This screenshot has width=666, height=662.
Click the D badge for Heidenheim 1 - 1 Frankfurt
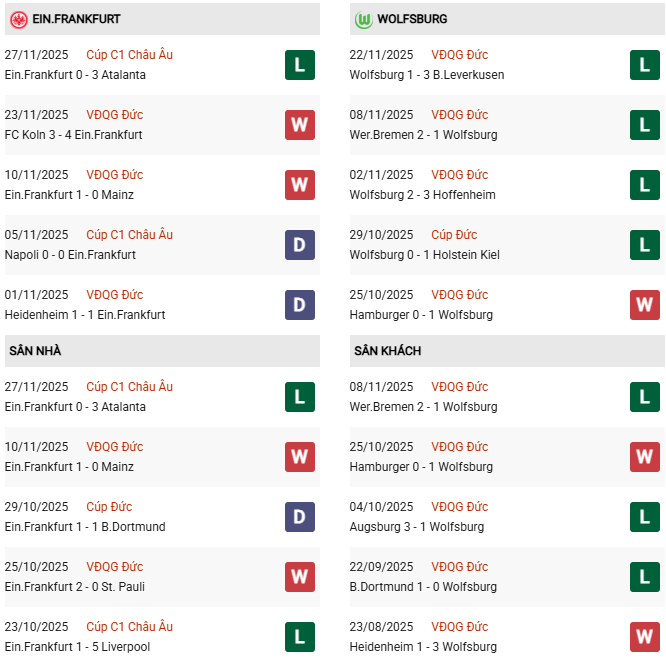click(x=299, y=305)
